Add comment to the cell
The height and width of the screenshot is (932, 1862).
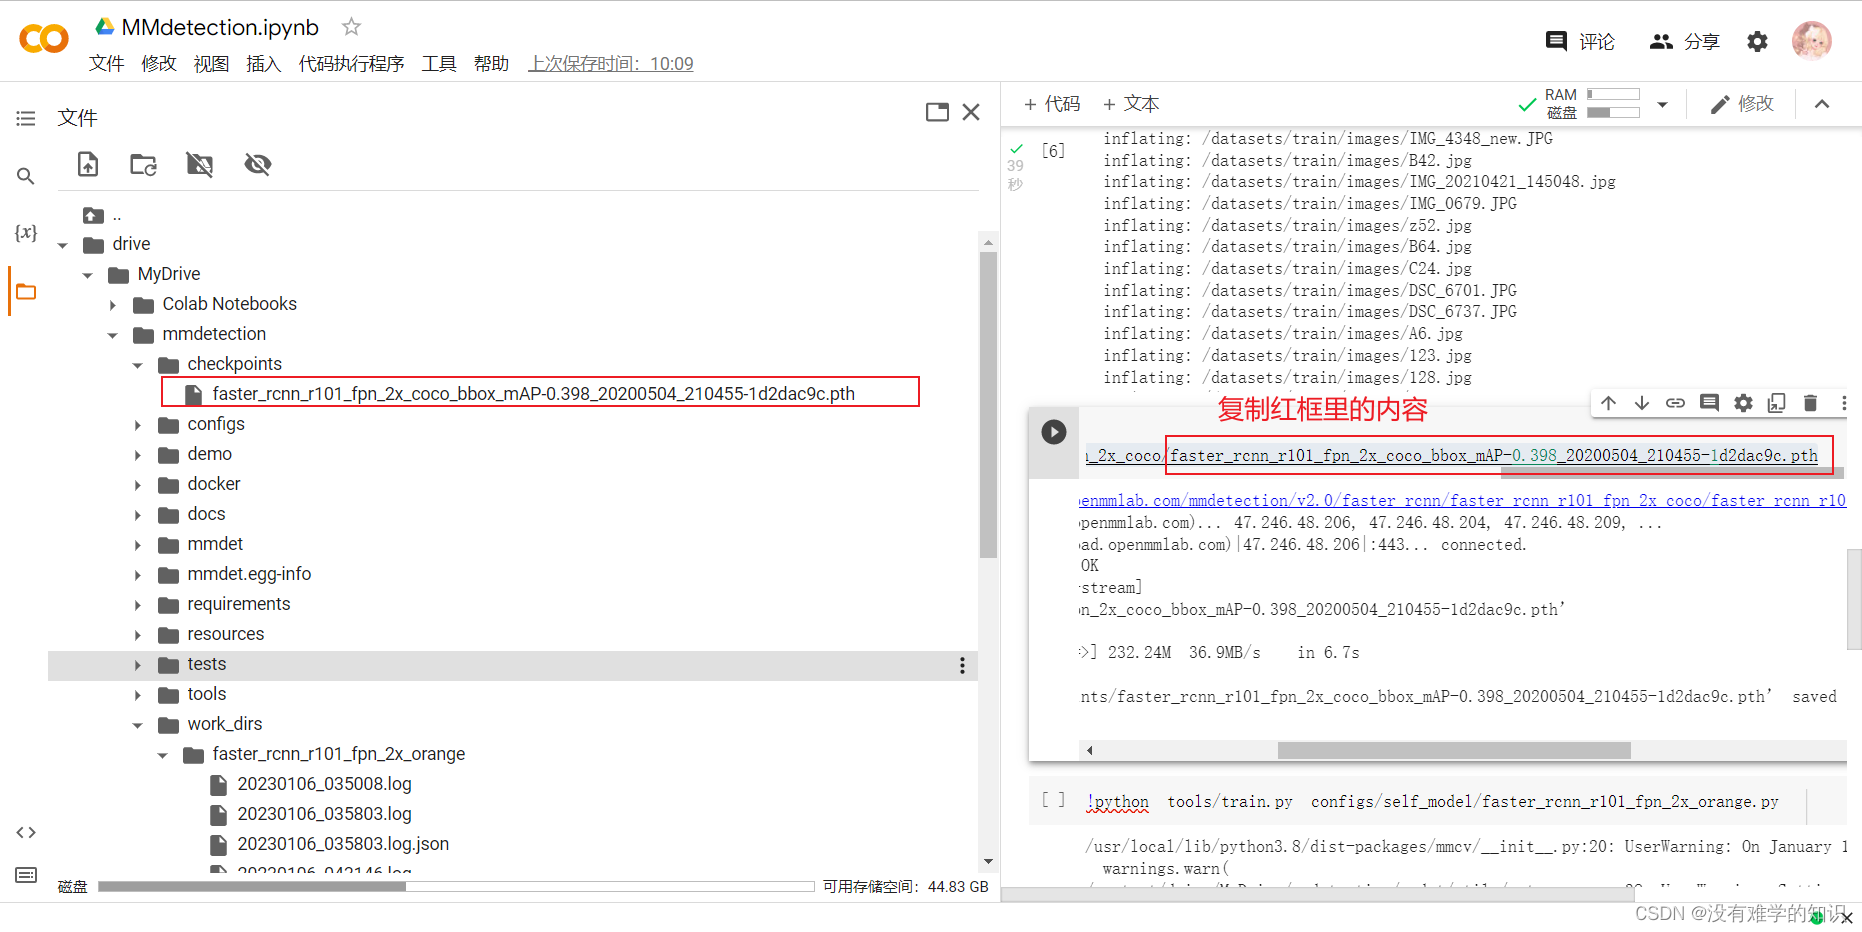pos(1709,403)
